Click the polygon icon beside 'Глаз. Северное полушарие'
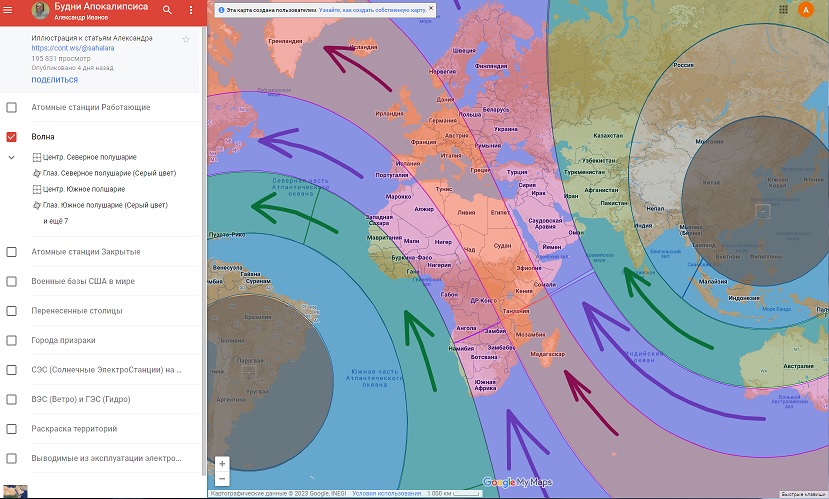 (36, 173)
